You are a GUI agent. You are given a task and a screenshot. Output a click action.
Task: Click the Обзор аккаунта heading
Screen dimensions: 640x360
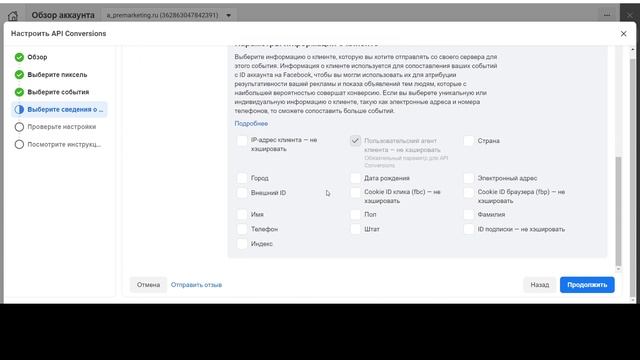coord(63,15)
